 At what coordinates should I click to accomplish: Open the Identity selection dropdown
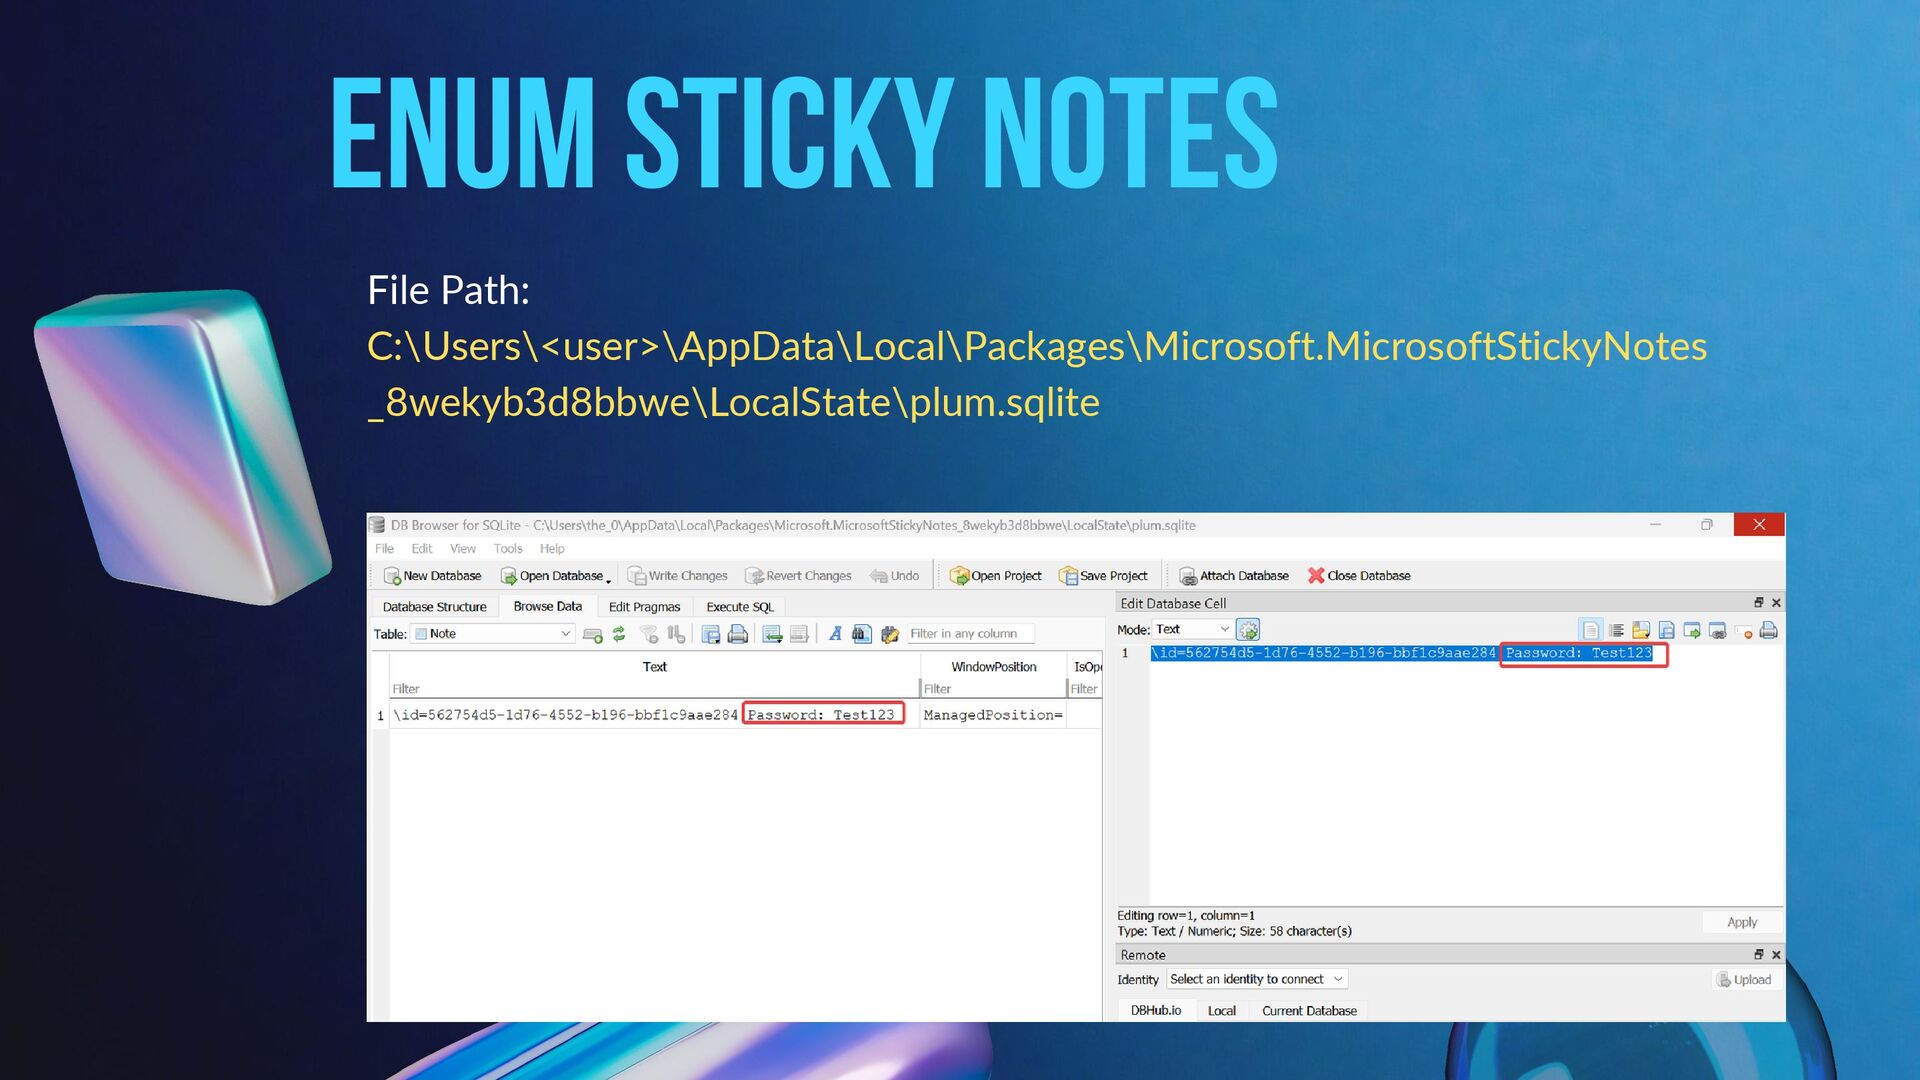pos(1256,980)
